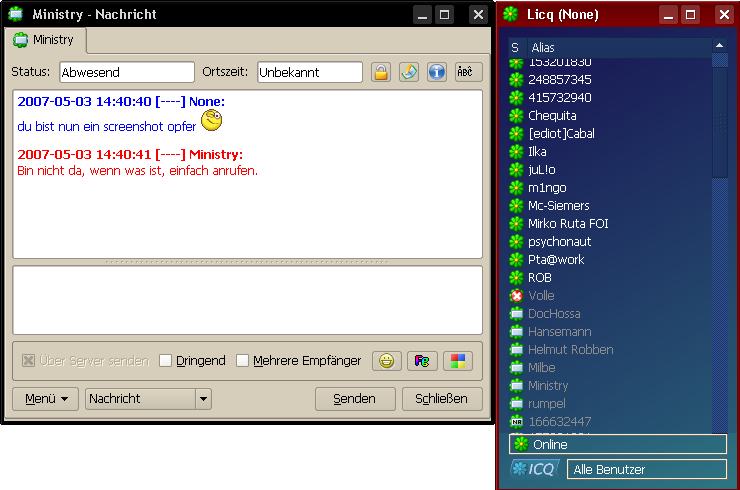This screenshot has width=740, height=490.
Task: Maximize the Ministry - Nachricht window
Action: point(445,15)
